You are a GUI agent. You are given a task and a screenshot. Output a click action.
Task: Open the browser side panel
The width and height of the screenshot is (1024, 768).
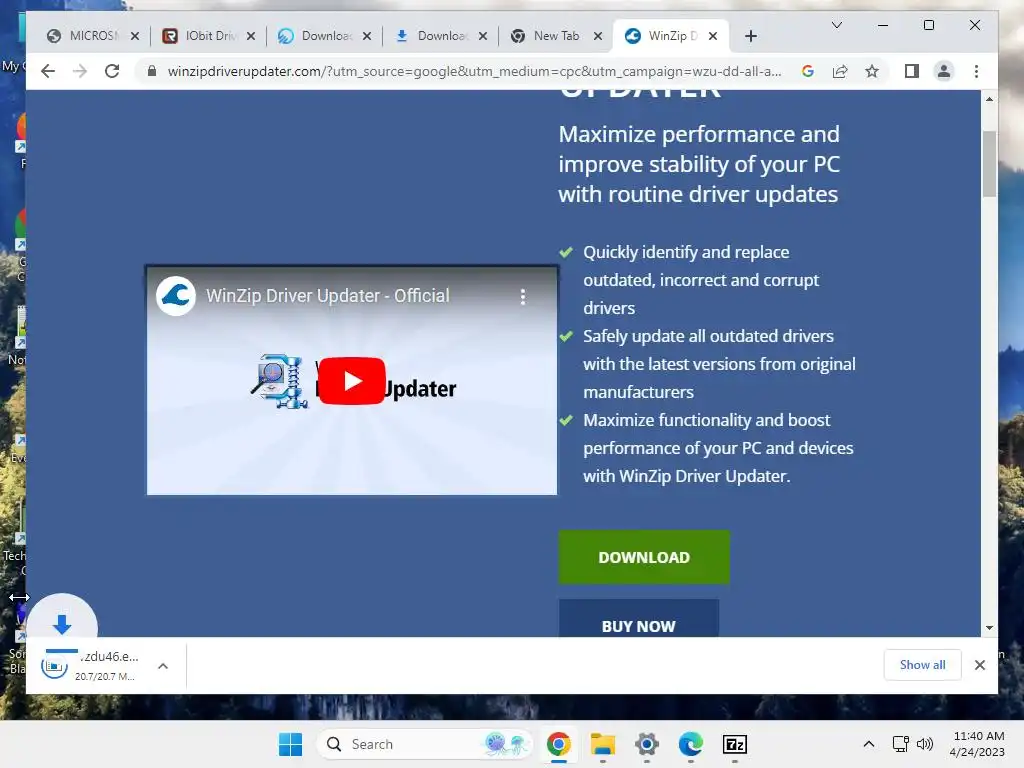(x=912, y=71)
